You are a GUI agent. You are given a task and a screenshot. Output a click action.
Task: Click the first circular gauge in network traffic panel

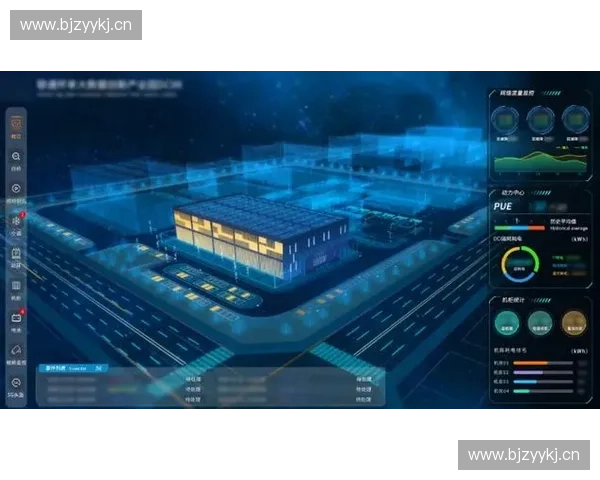pyautogui.click(x=505, y=119)
